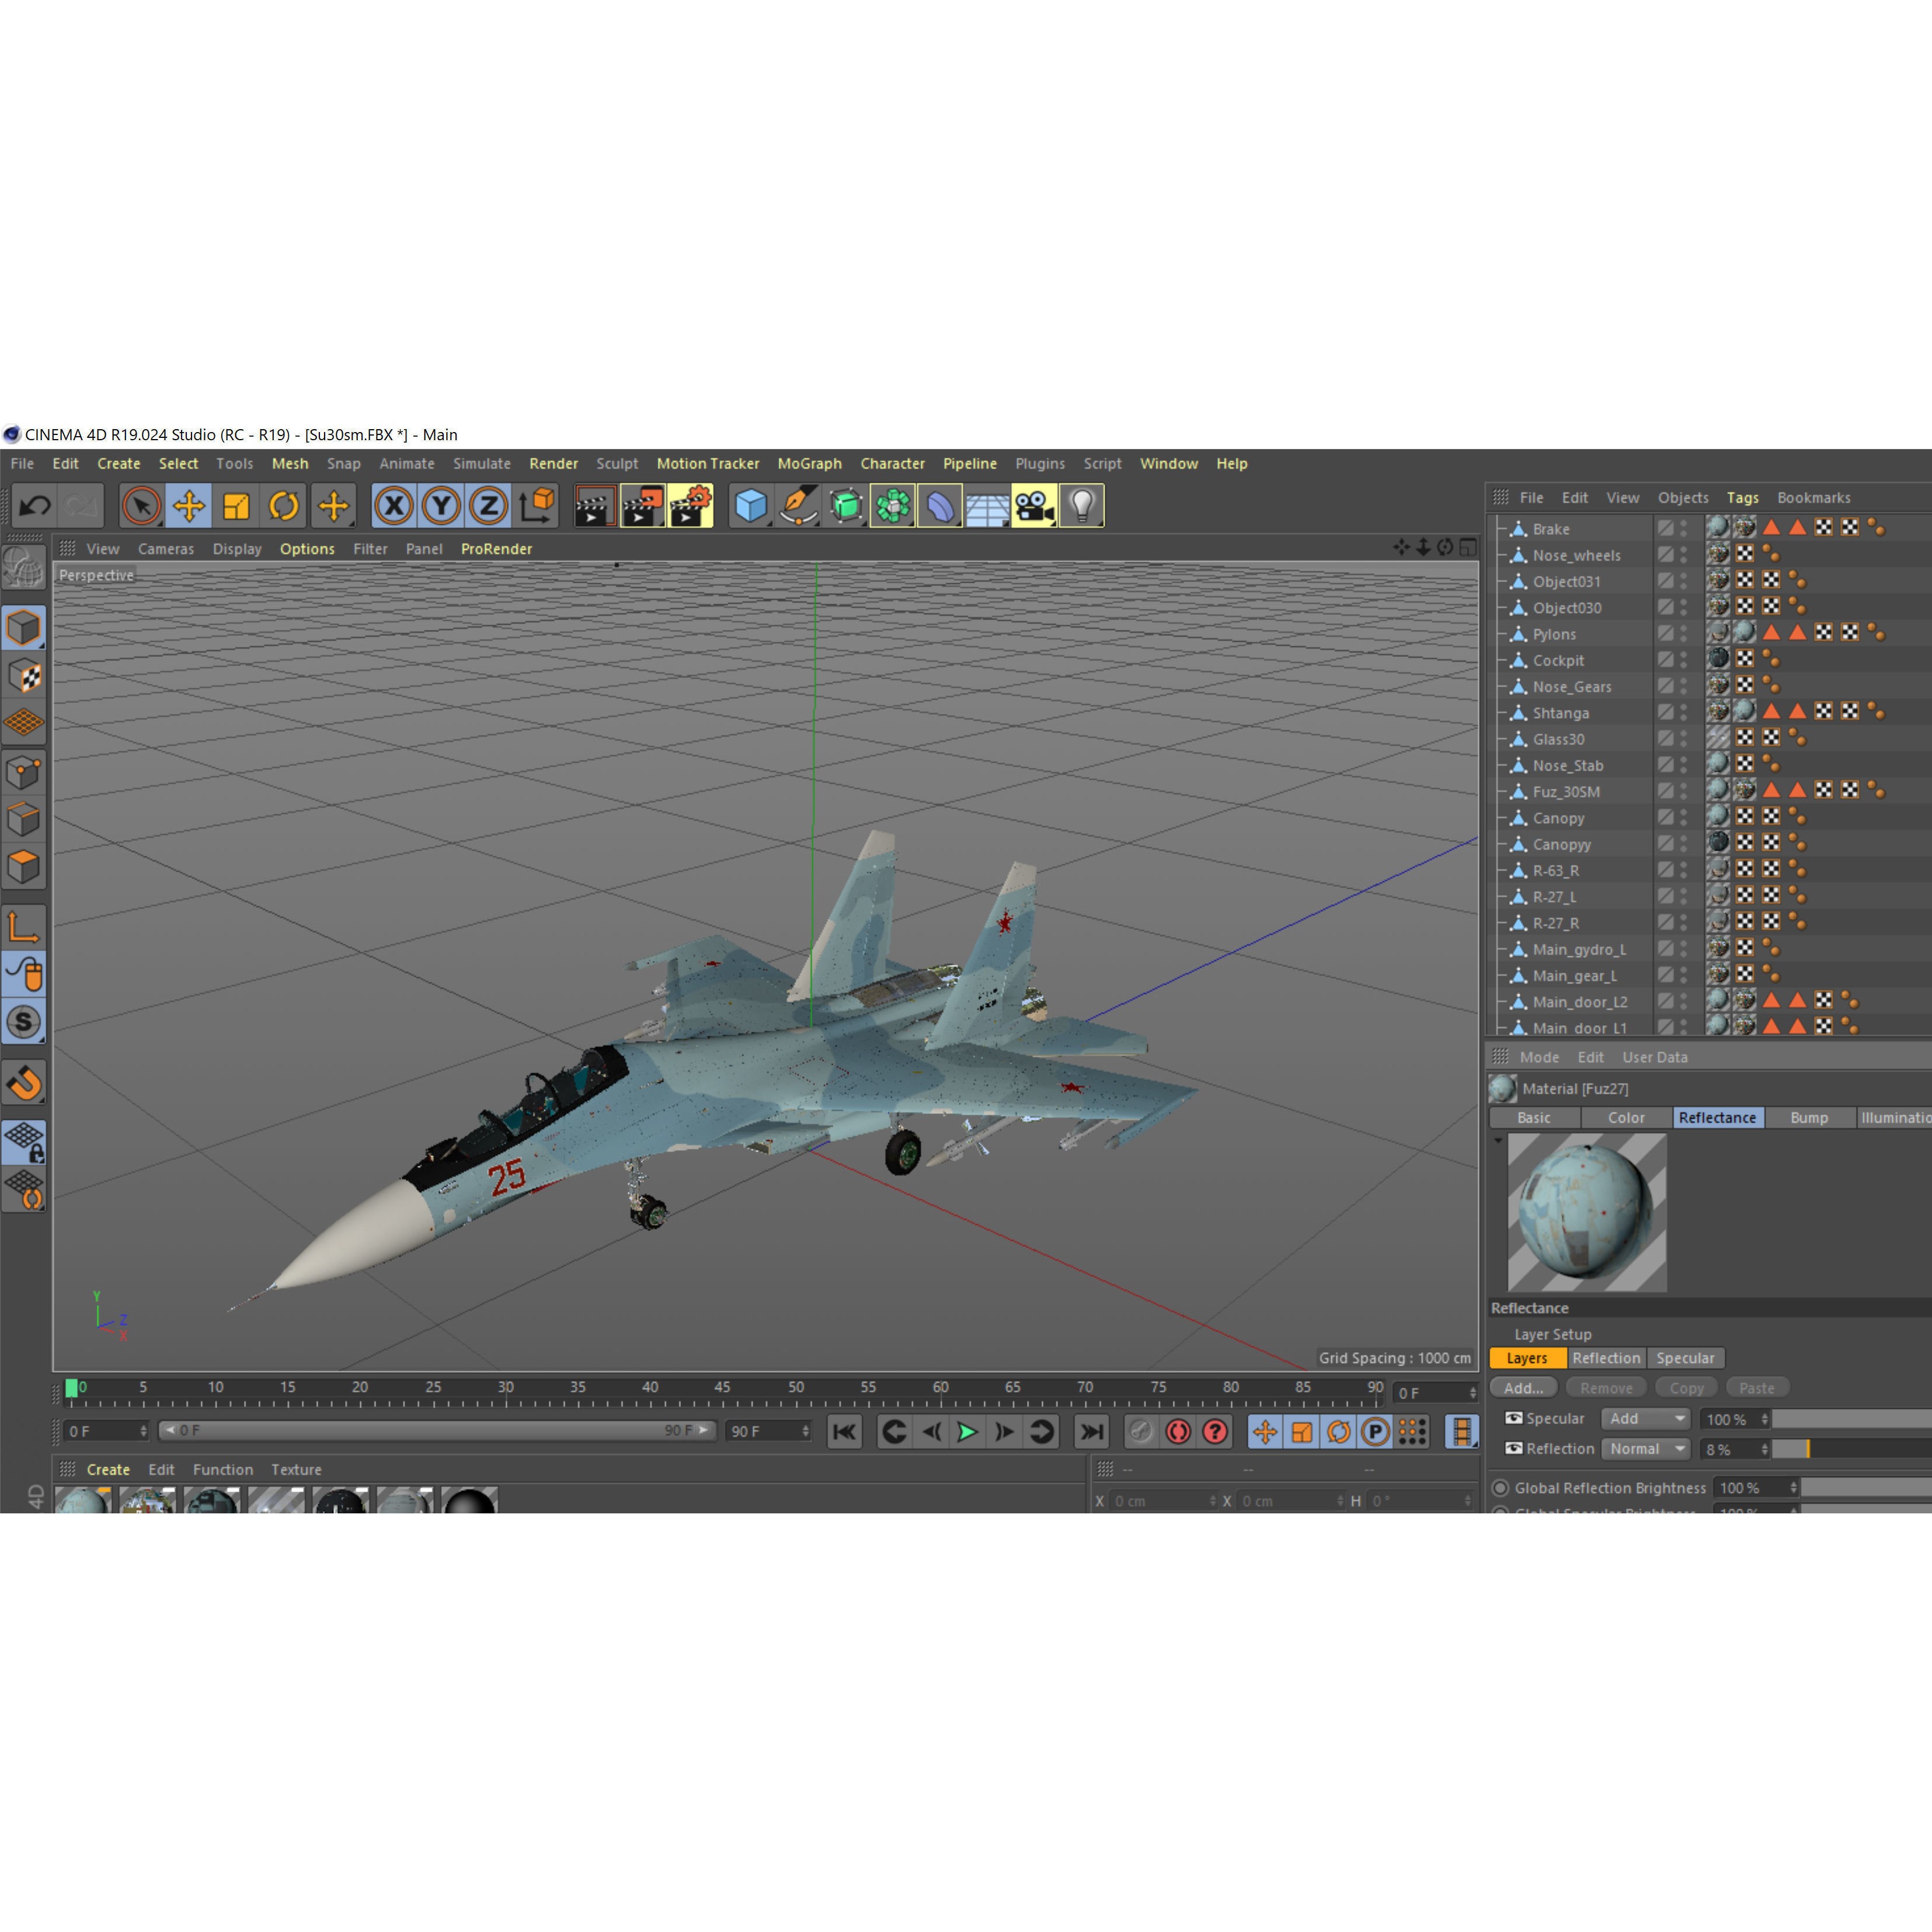The width and height of the screenshot is (1932, 1932).
Task: Select the Scale tool
Action: (x=238, y=507)
